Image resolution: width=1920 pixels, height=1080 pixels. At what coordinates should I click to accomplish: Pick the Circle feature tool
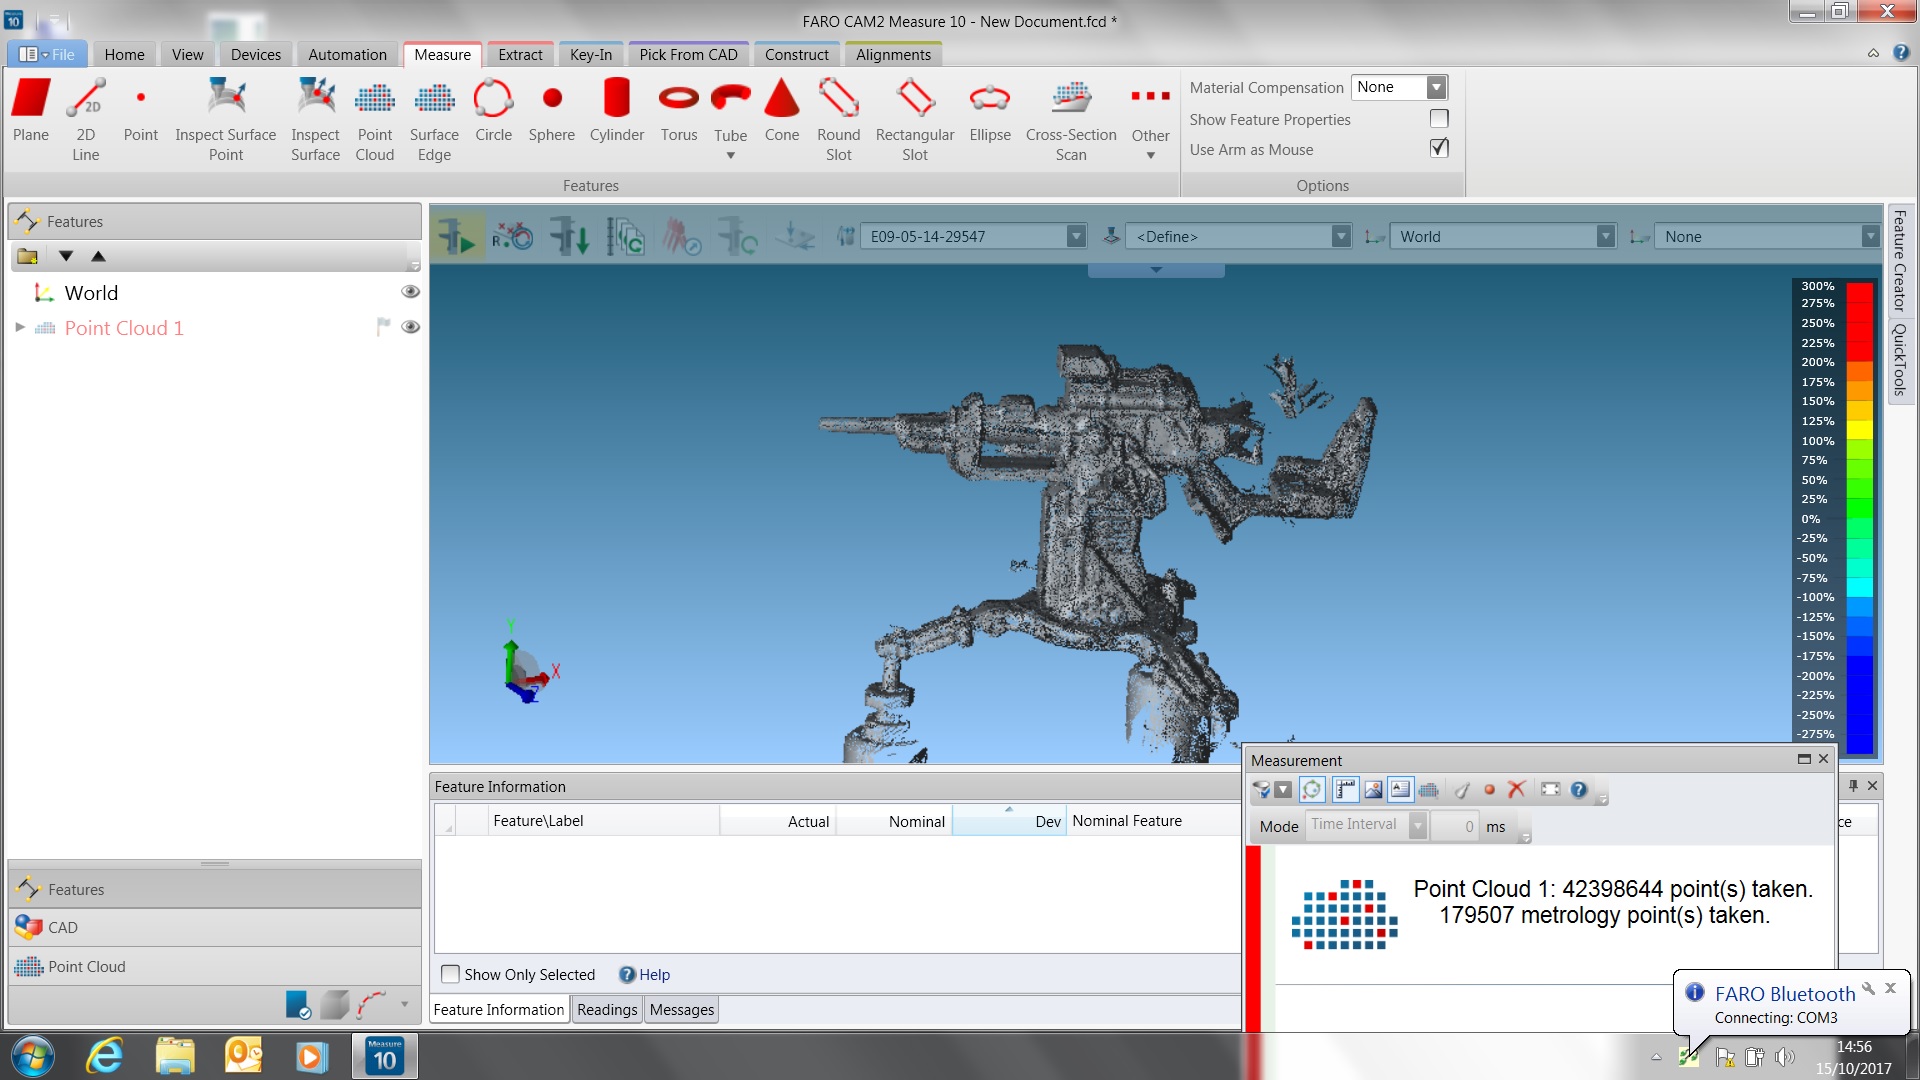tap(493, 110)
